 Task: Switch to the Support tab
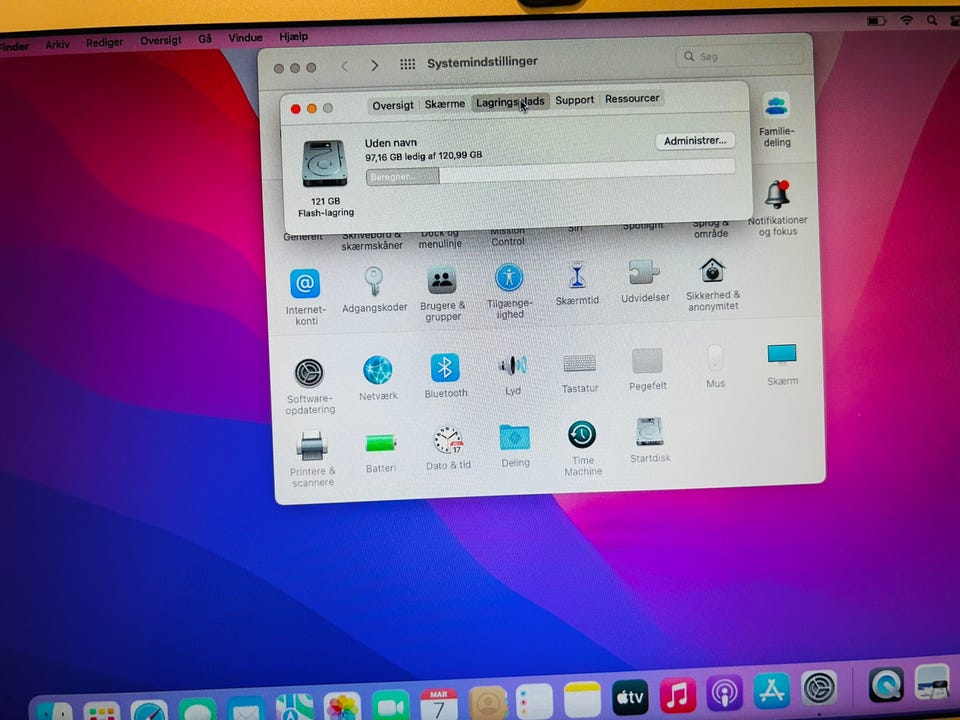click(574, 100)
